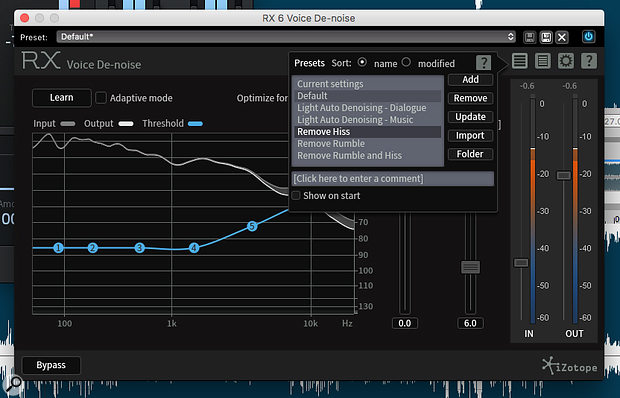Select threshold node 2
Viewport: 620px width, 398px height.
click(93, 248)
